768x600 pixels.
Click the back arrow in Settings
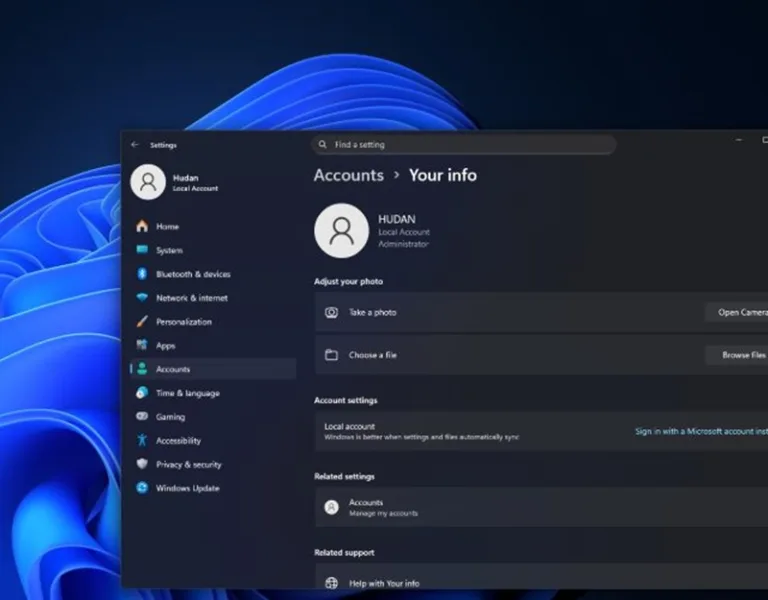[135, 145]
